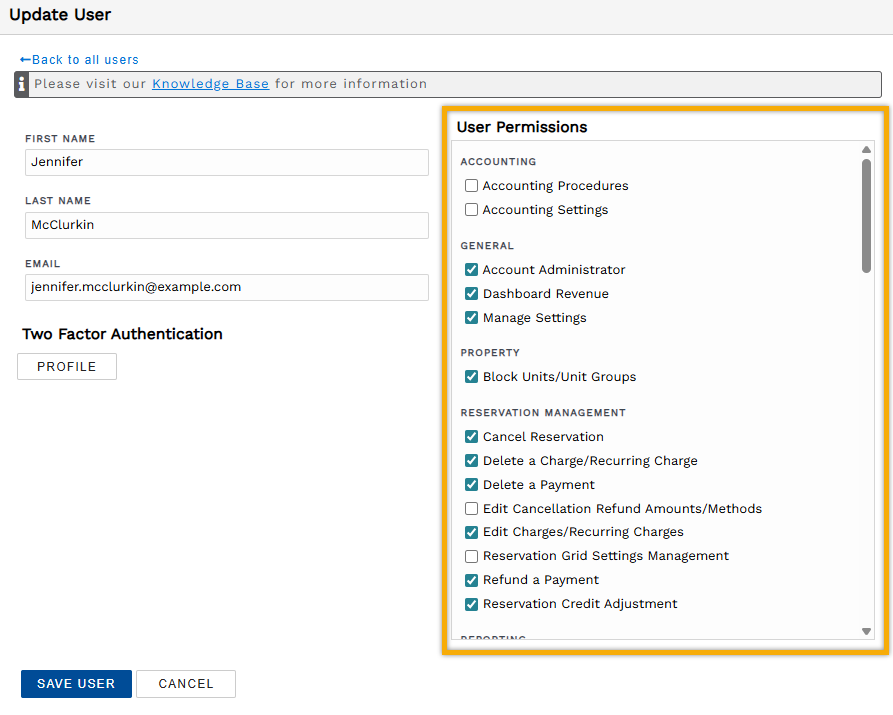Click the ACCOUNTING section heading
Viewport: 893px width, 715px height.
pos(498,162)
